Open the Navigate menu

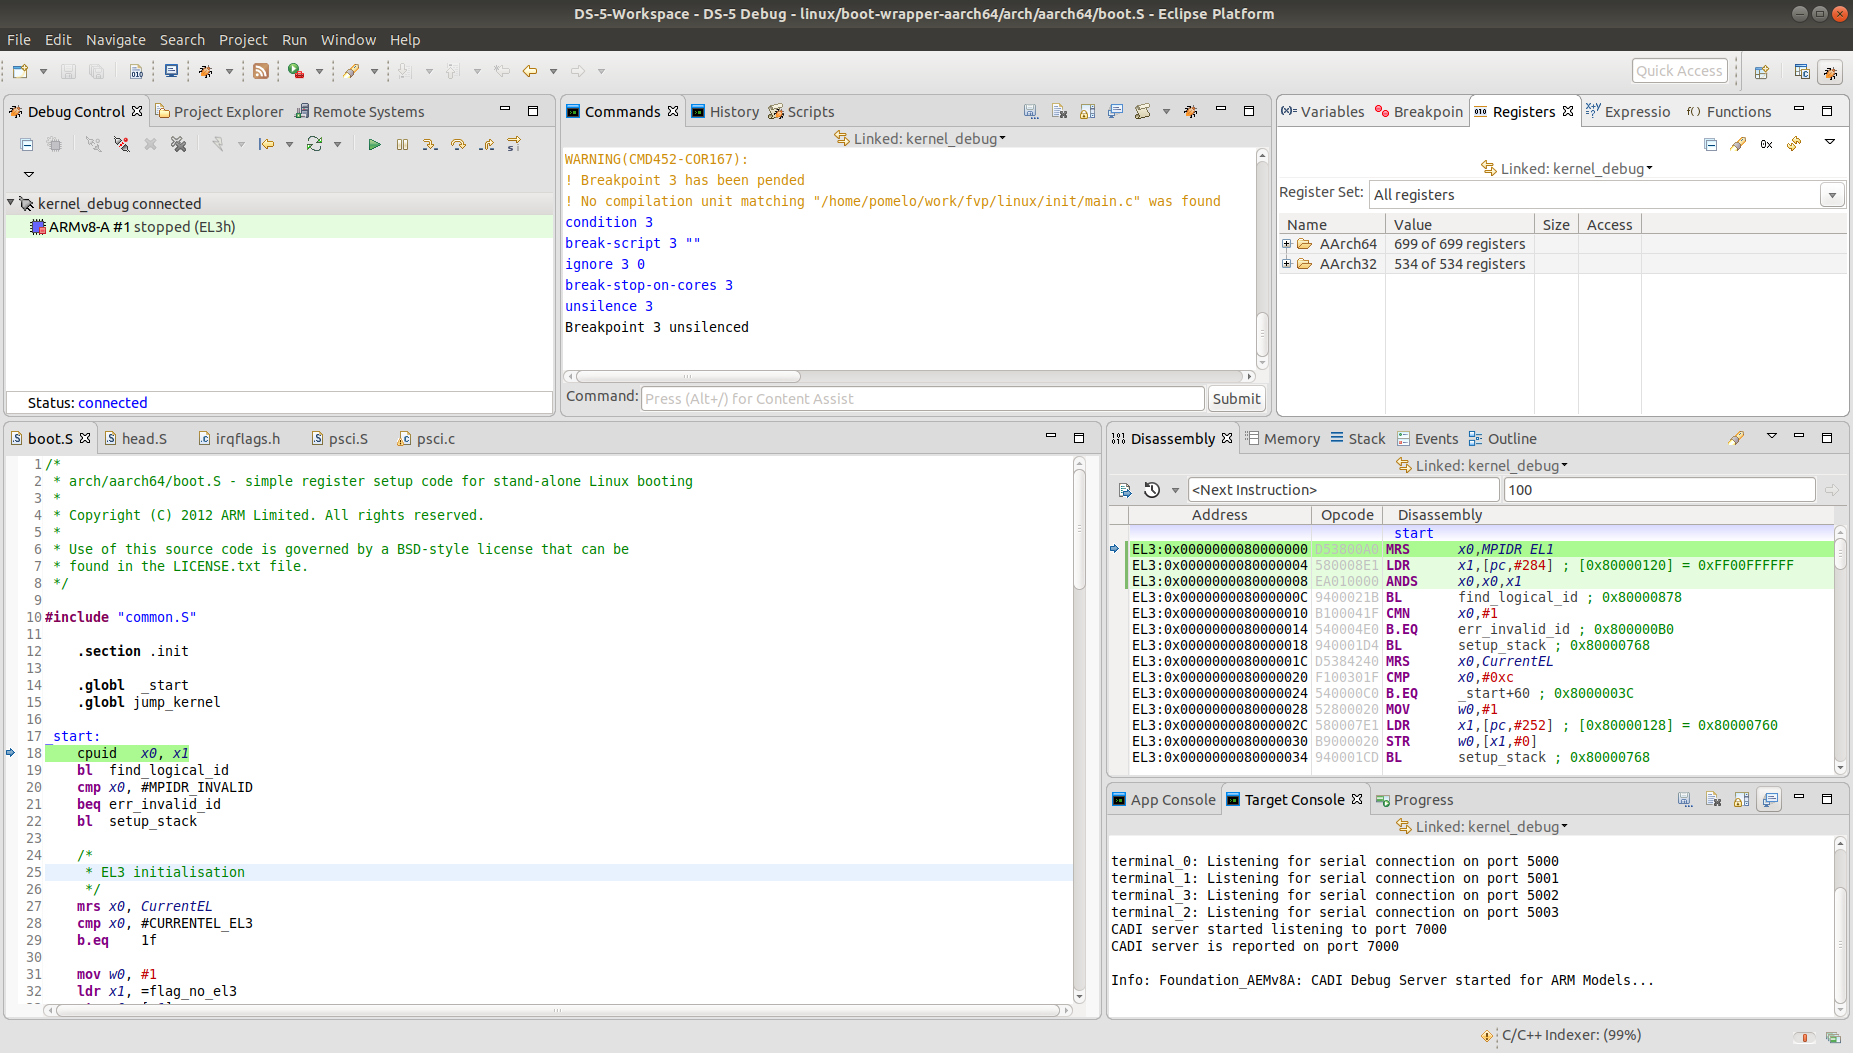(x=116, y=40)
